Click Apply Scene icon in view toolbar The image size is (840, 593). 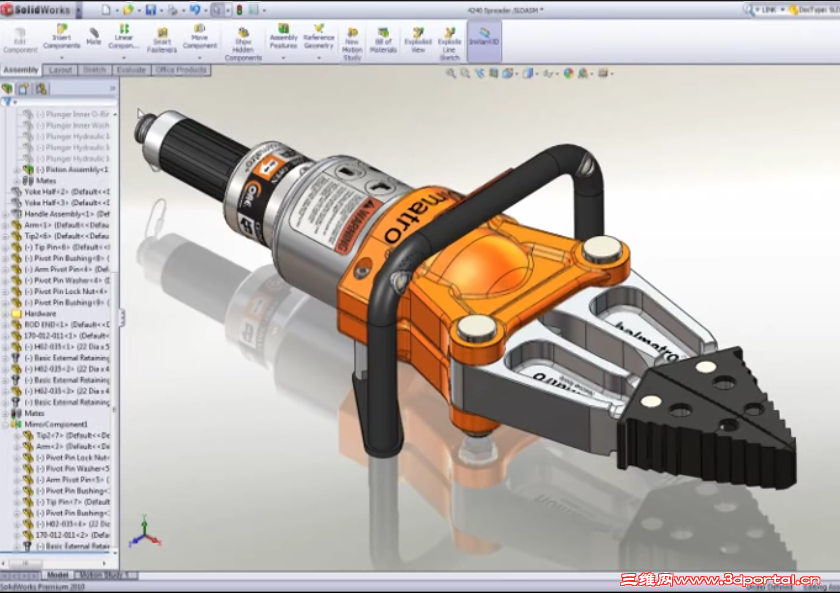click(x=582, y=73)
